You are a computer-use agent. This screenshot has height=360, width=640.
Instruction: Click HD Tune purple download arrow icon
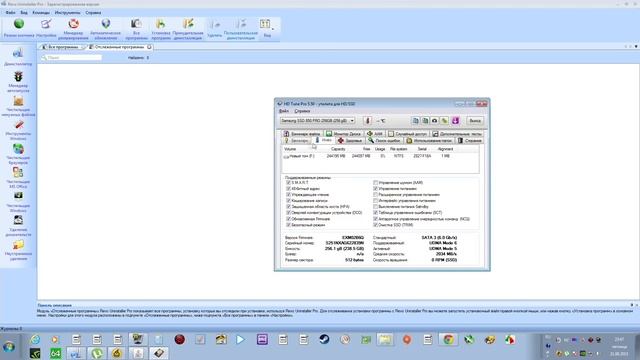point(456,121)
